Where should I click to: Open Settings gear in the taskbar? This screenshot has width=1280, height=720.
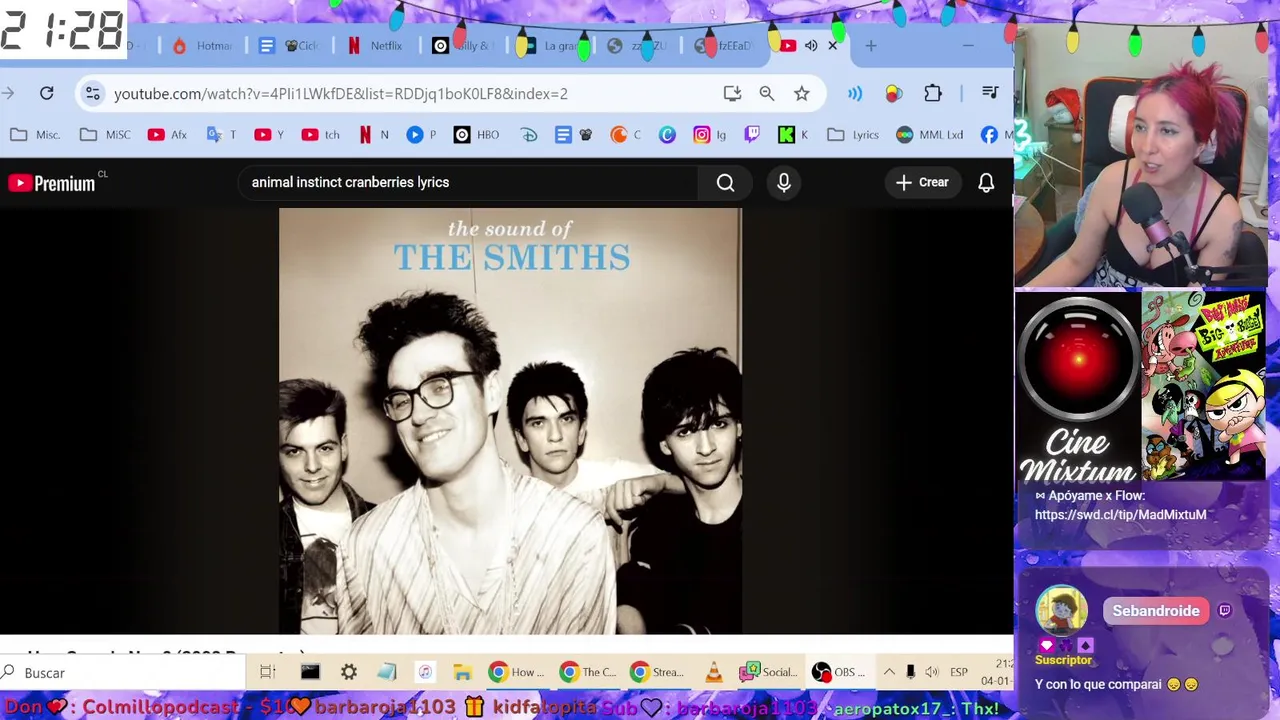pyautogui.click(x=348, y=672)
